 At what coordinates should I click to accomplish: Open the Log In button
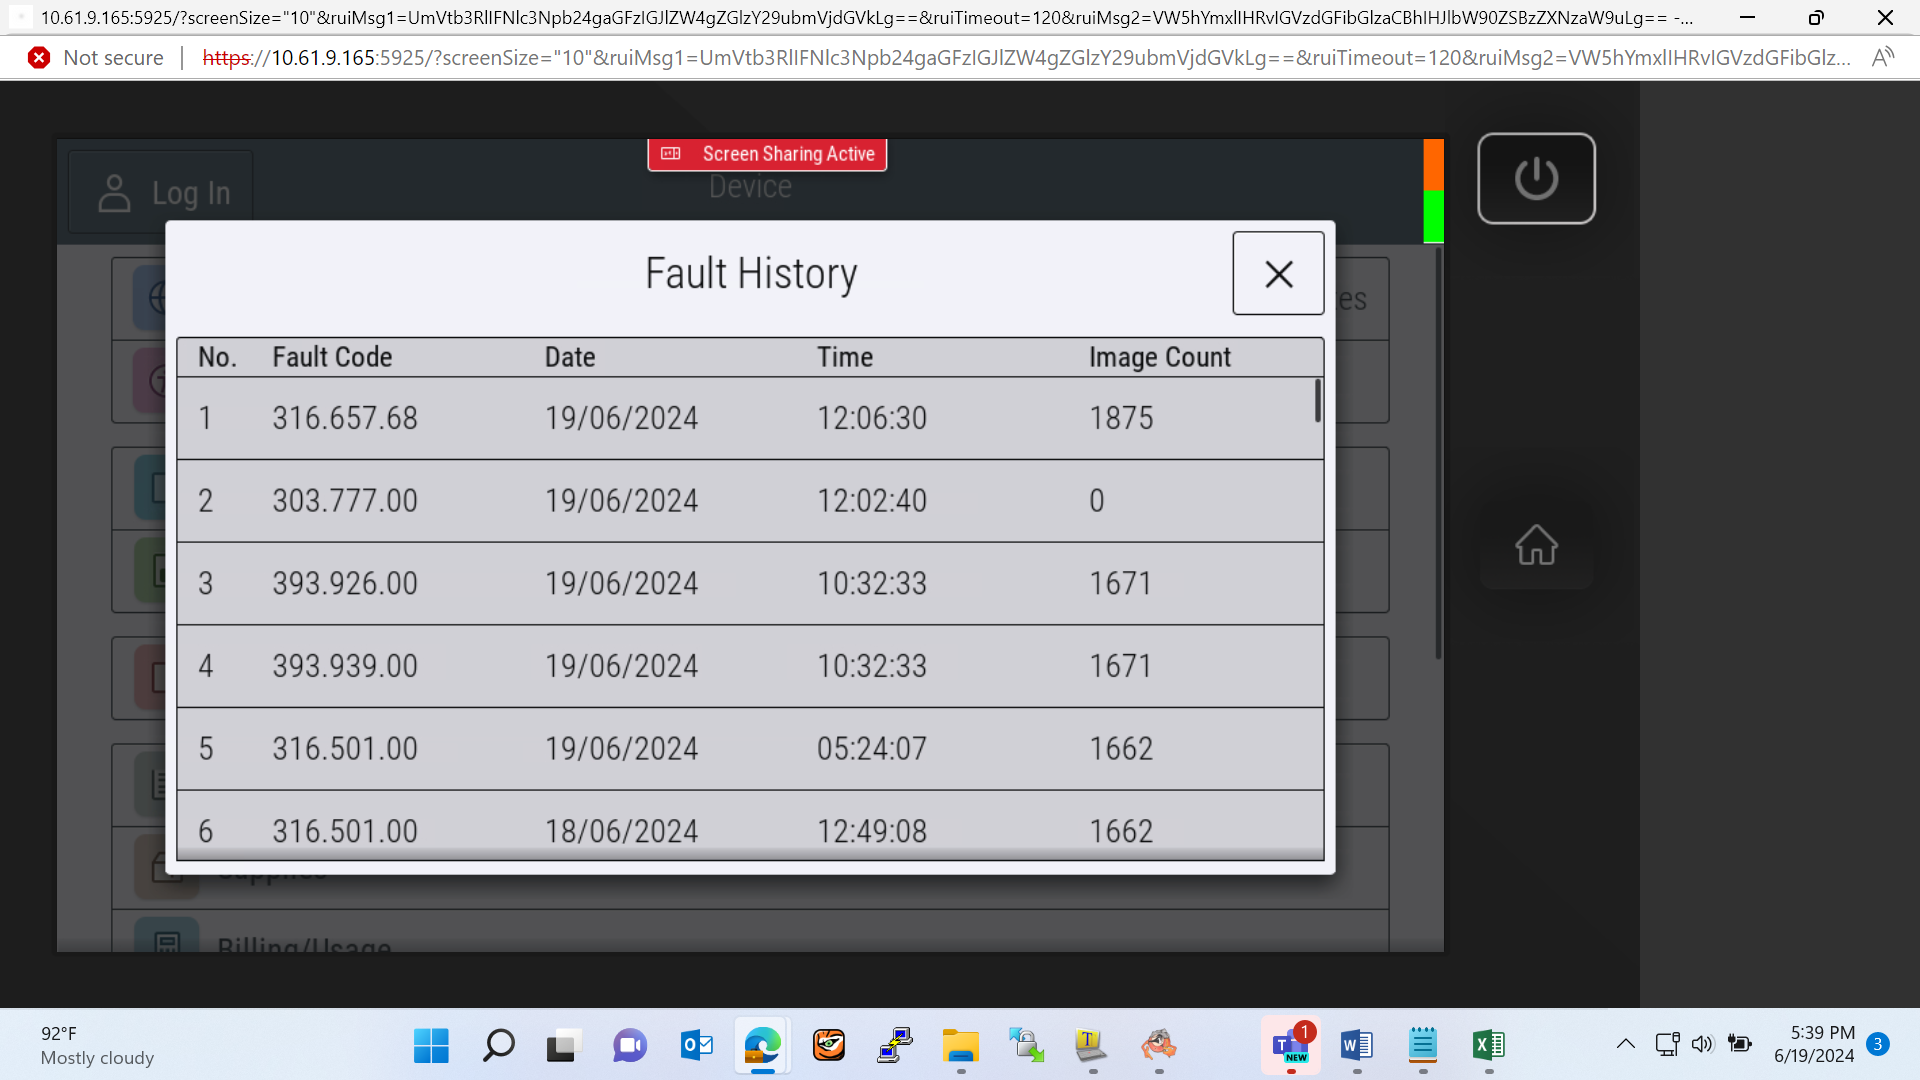click(x=162, y=193)
